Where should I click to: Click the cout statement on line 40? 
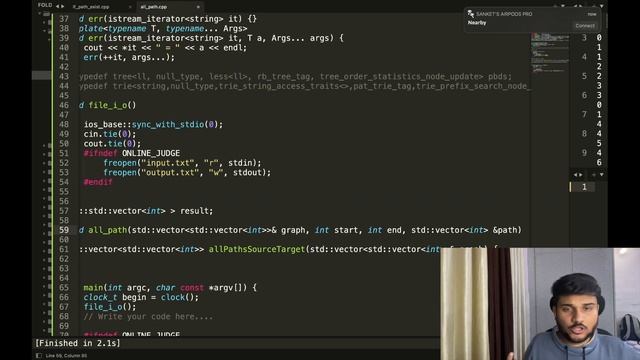click(x=165, y=47)
